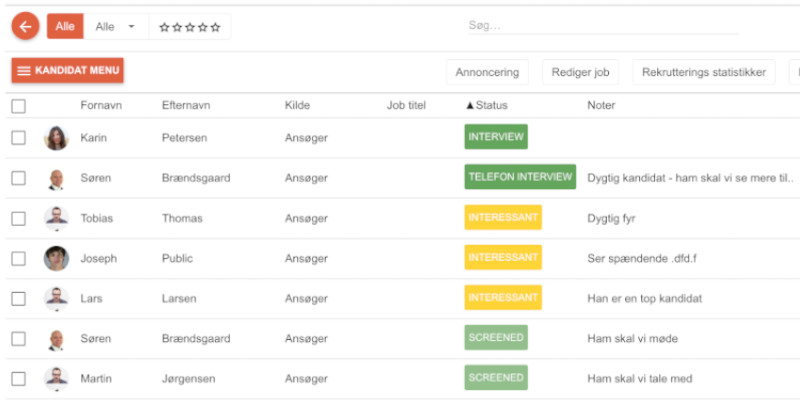The width and height of the screenshot is (800, 400).
Task: Click Joseph Public's avatar picture
Action: (x=56, y=258)
